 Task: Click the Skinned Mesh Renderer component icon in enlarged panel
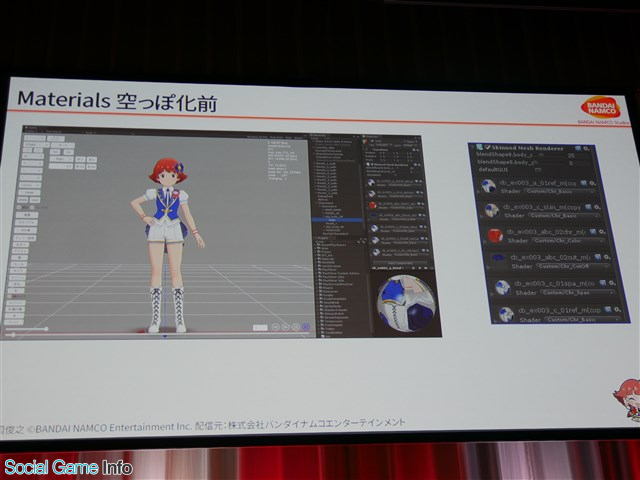(479, 147)
